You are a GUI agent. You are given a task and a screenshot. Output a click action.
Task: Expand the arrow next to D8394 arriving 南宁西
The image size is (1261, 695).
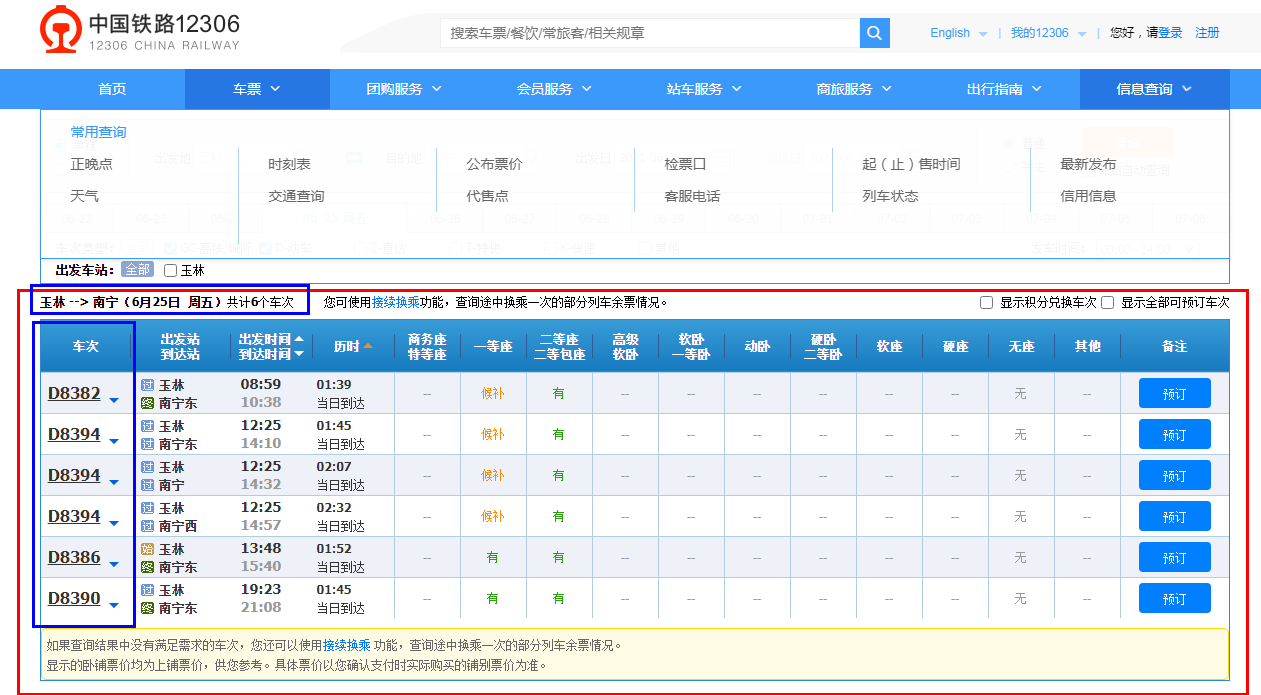click(113, 523)
